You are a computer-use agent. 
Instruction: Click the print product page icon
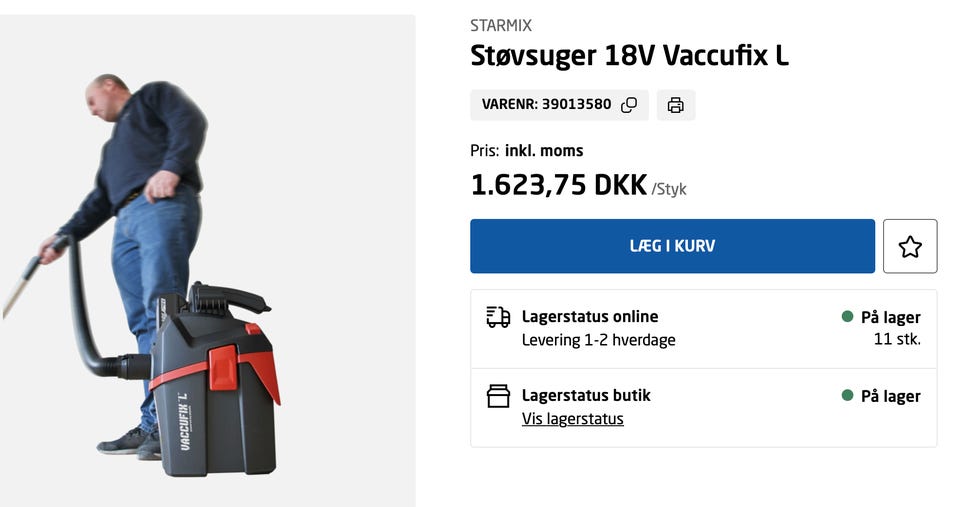coord(676,105)
